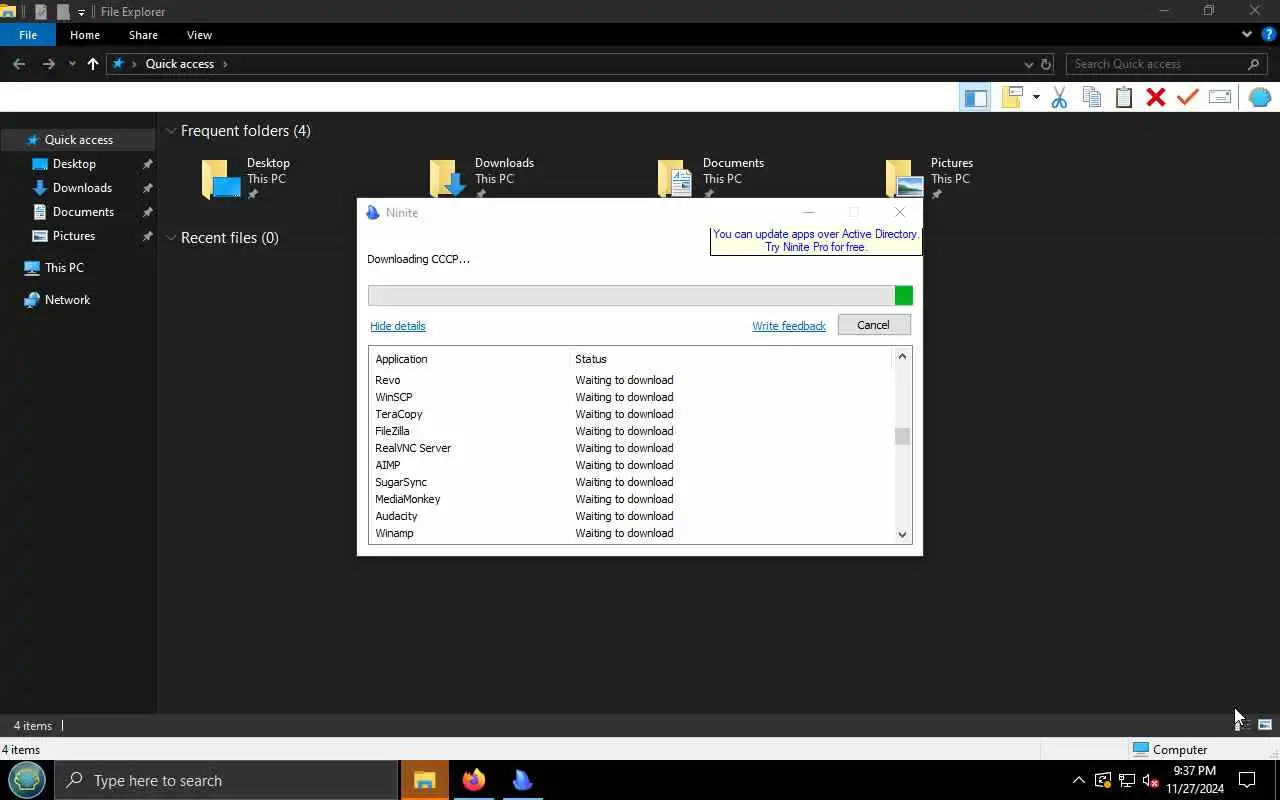The image size is (1280, 800).
Task: Open the Share ribbon tab
Action: 143,35
